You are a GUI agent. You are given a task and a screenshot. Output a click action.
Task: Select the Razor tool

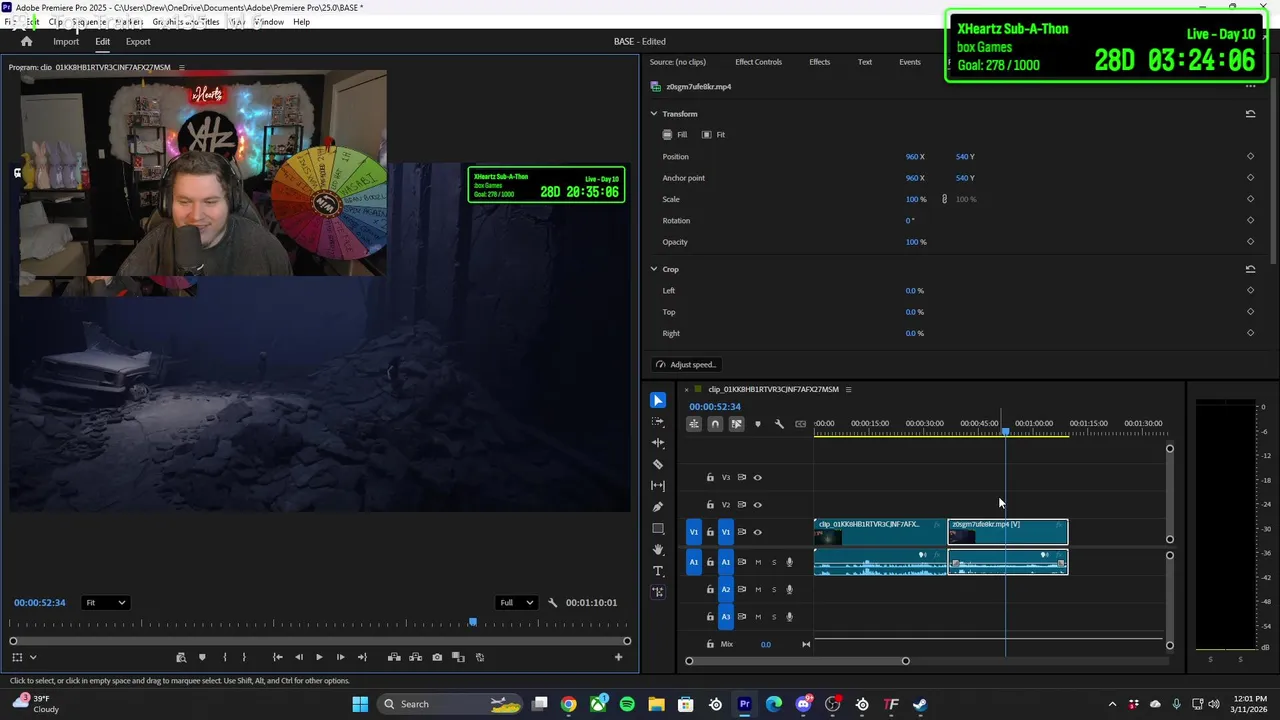click(658, 464)
